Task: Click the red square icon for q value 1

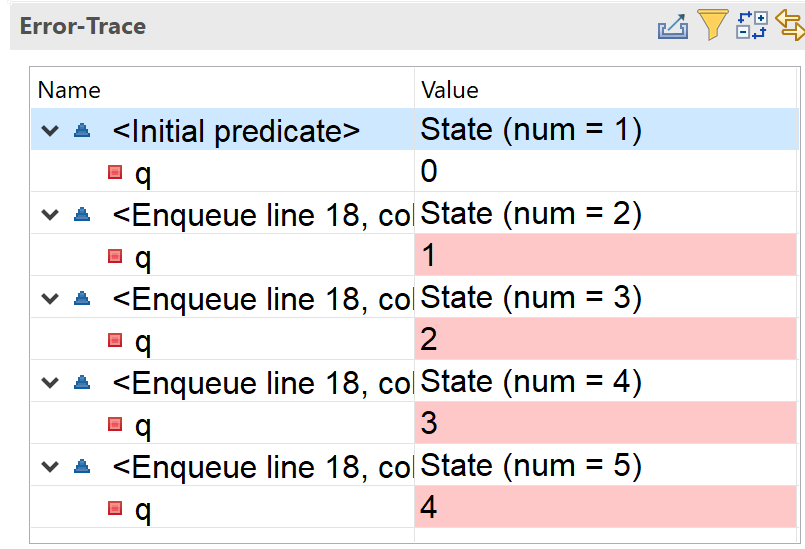Action: tap(115, 256)
